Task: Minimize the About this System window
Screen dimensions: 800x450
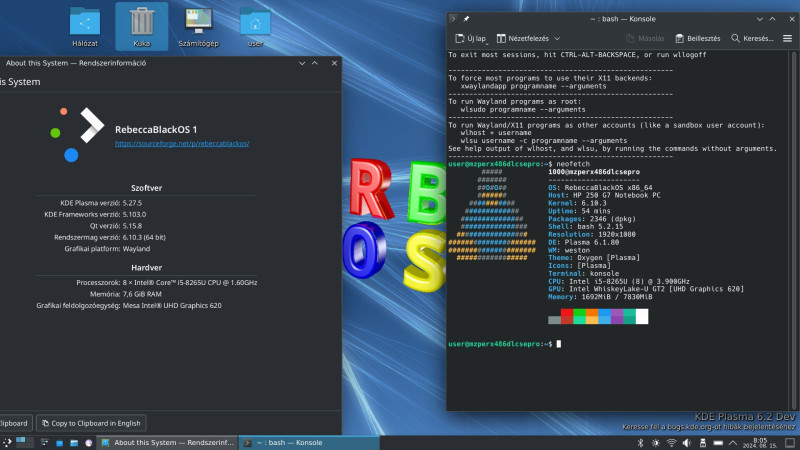Action: click(x=302, y=63)
